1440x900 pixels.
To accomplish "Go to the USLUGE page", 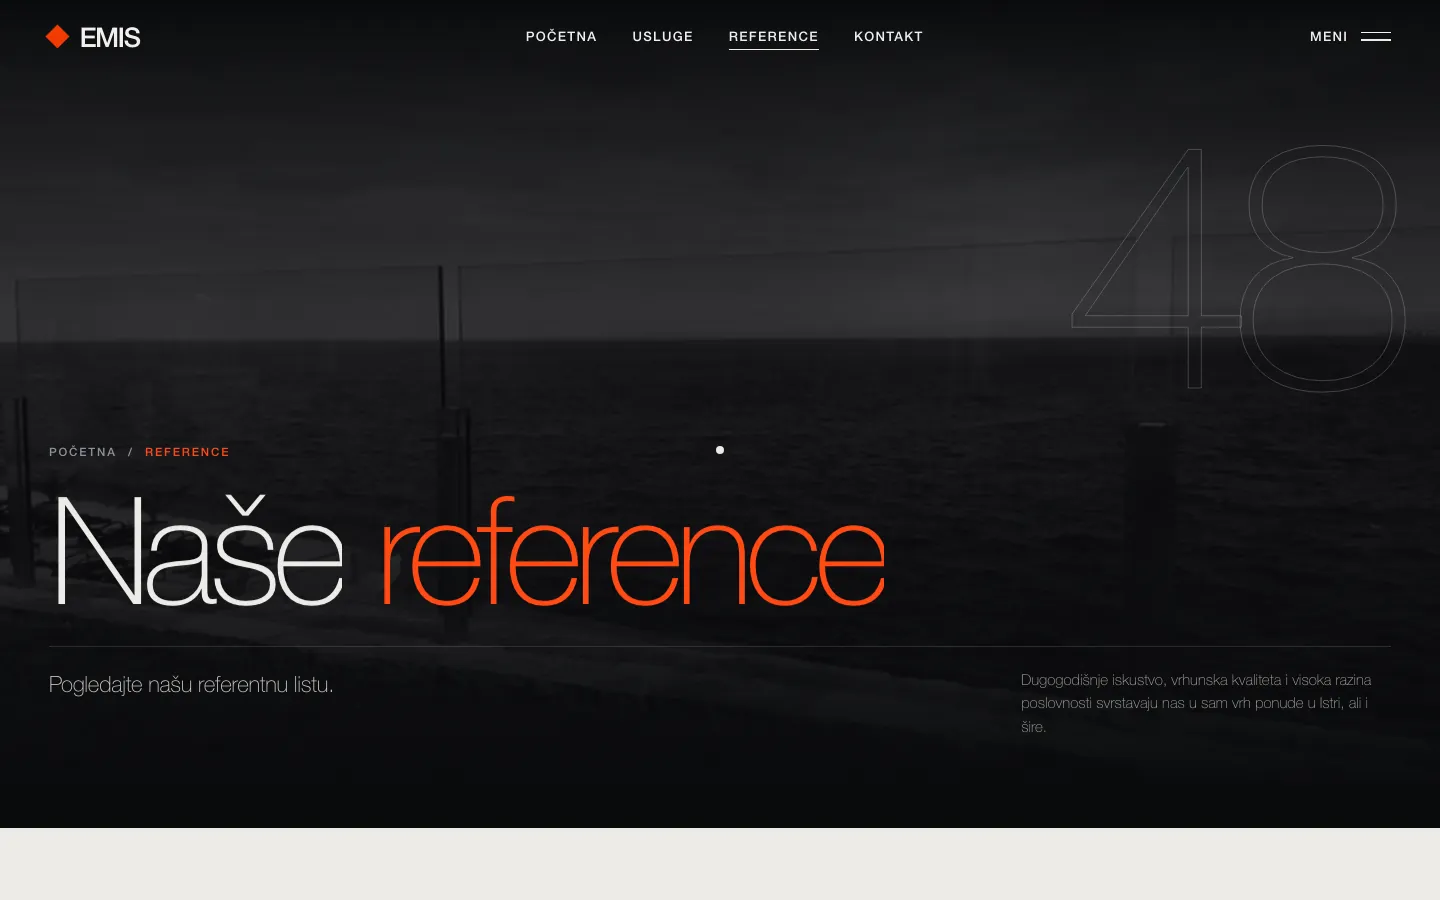I will [662, 37].
